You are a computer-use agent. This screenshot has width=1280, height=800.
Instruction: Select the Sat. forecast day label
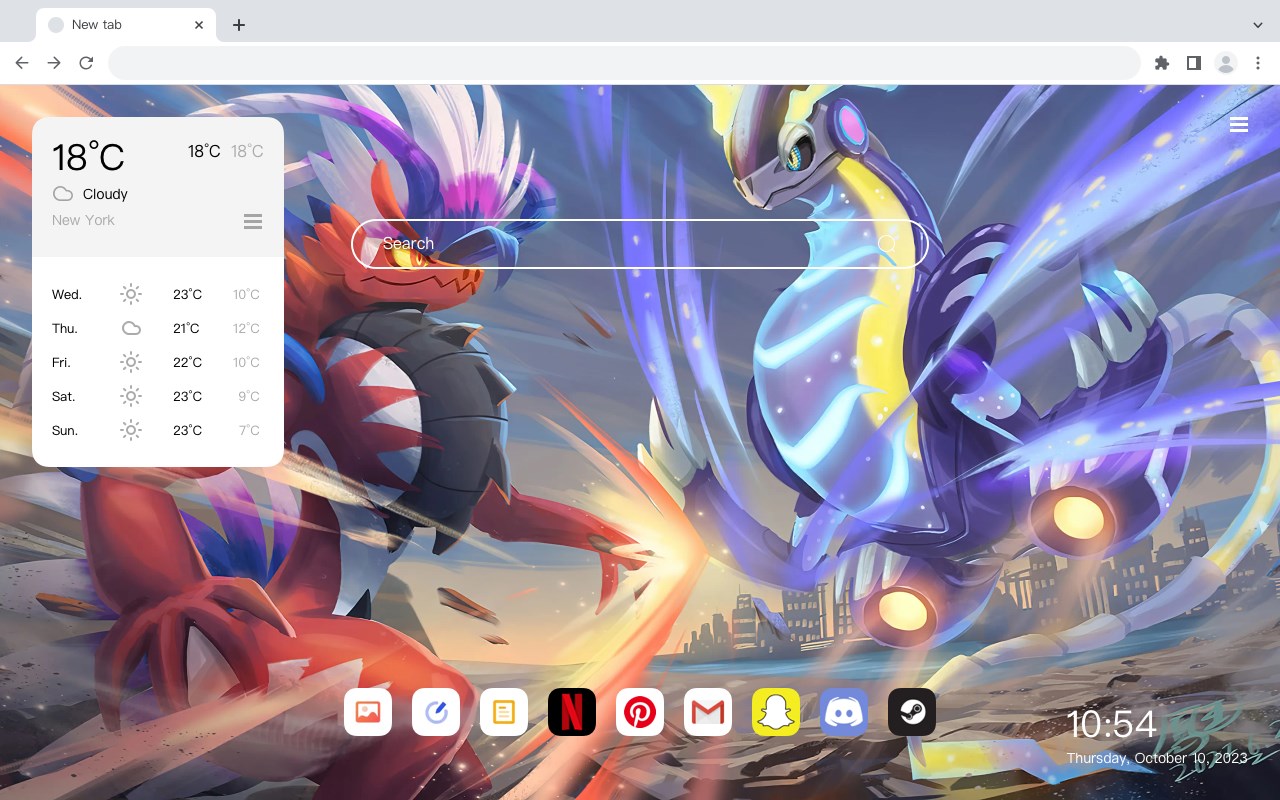click(x=64, y=396)
